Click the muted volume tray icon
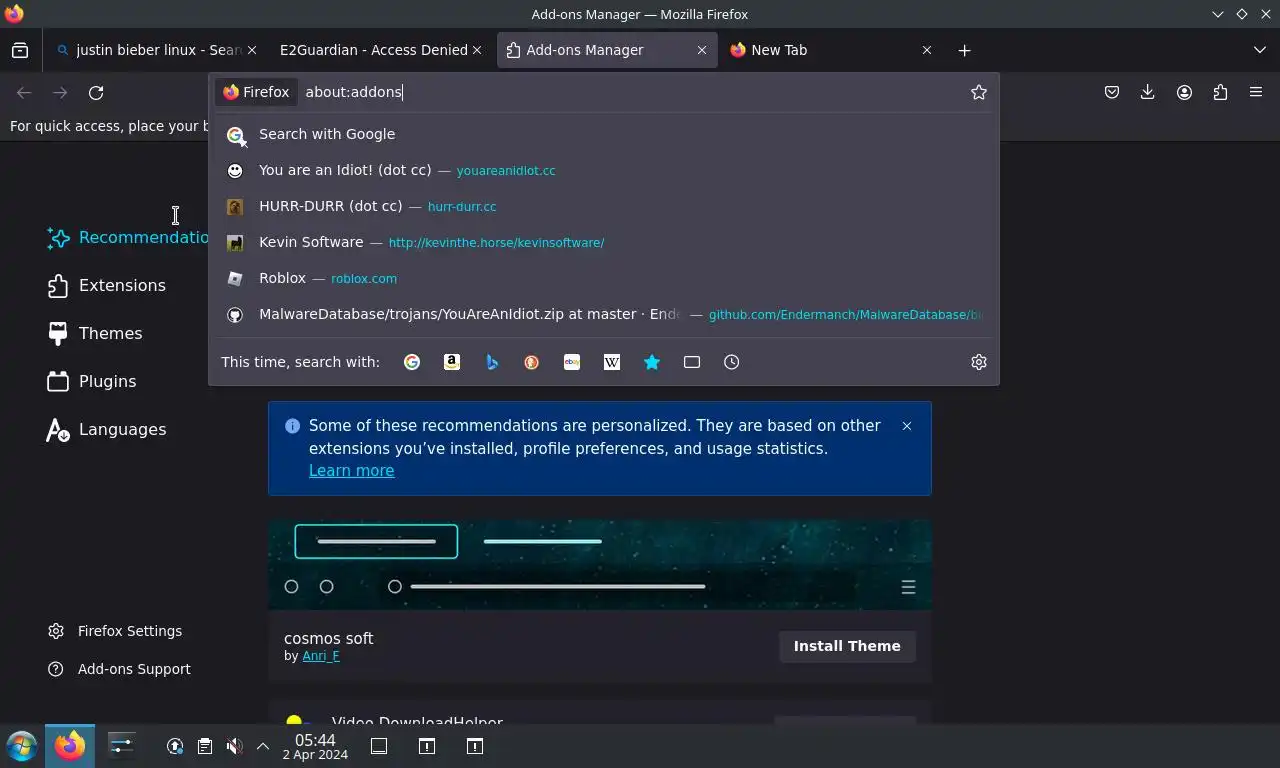This screenshot has width=1280, height=768. (x=234, y=746)
